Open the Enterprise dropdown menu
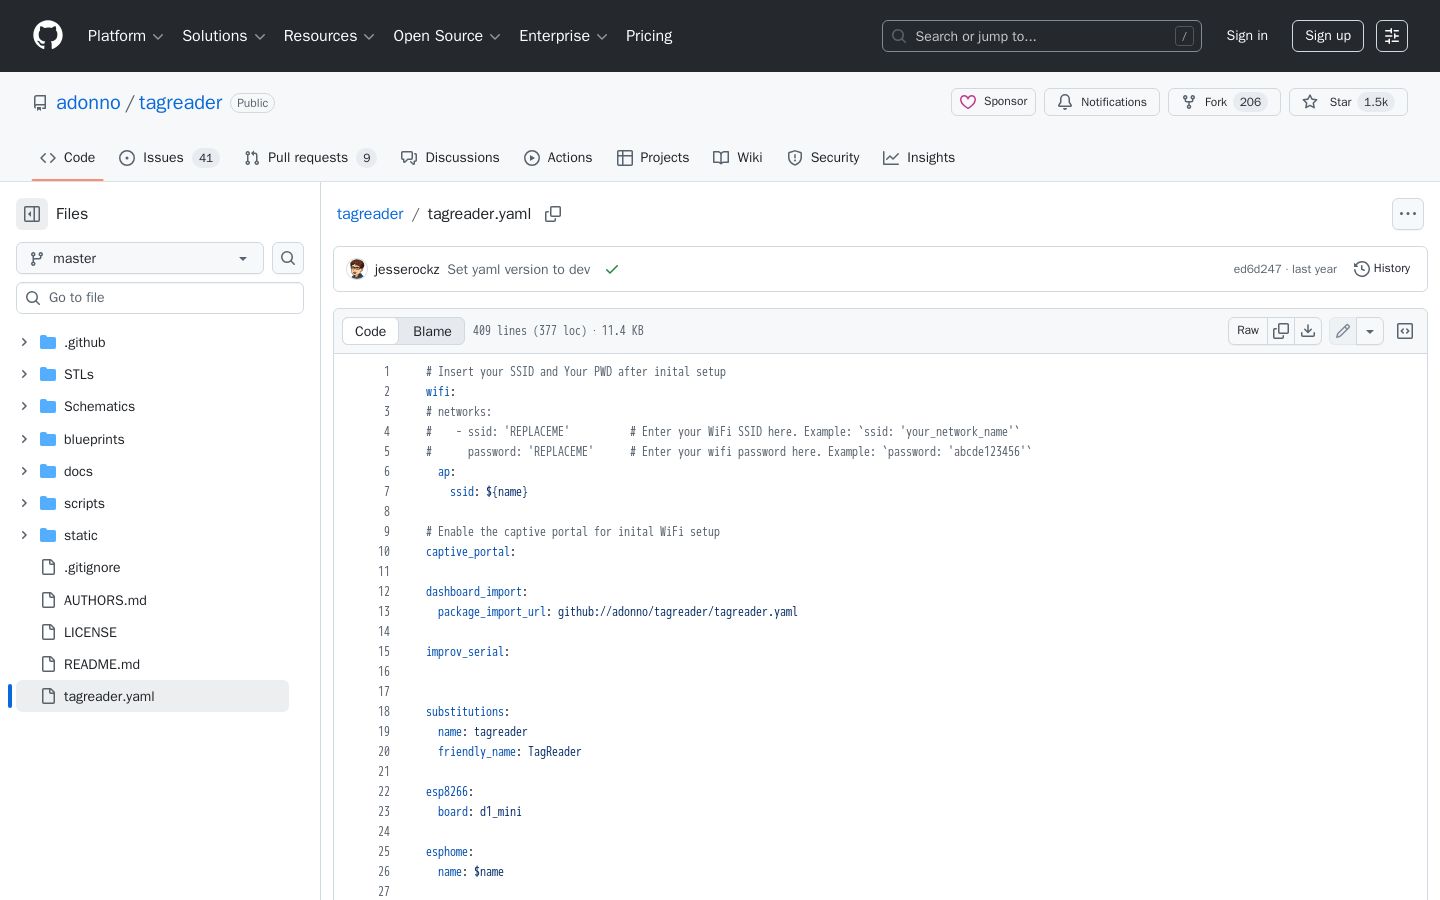The image size is (1440, 900). click(563, 36)
